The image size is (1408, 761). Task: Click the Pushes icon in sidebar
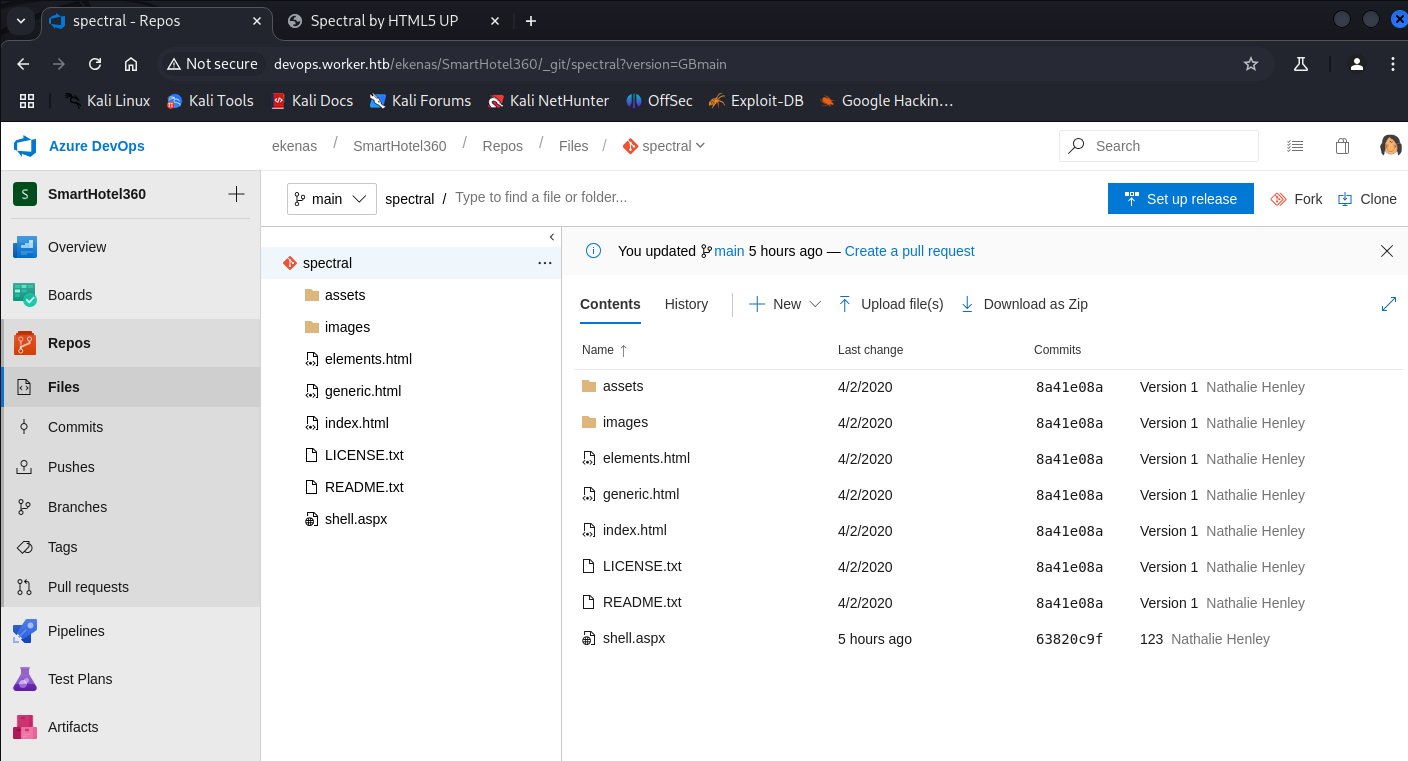pyautogui.click(x=24, y=467)
